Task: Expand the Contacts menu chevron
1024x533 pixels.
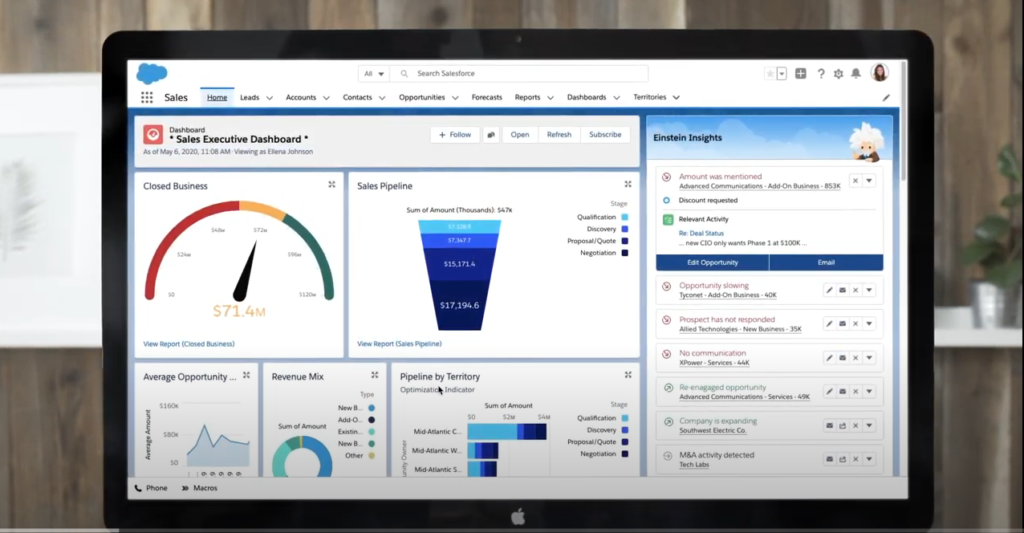Action: pos(382,98)
